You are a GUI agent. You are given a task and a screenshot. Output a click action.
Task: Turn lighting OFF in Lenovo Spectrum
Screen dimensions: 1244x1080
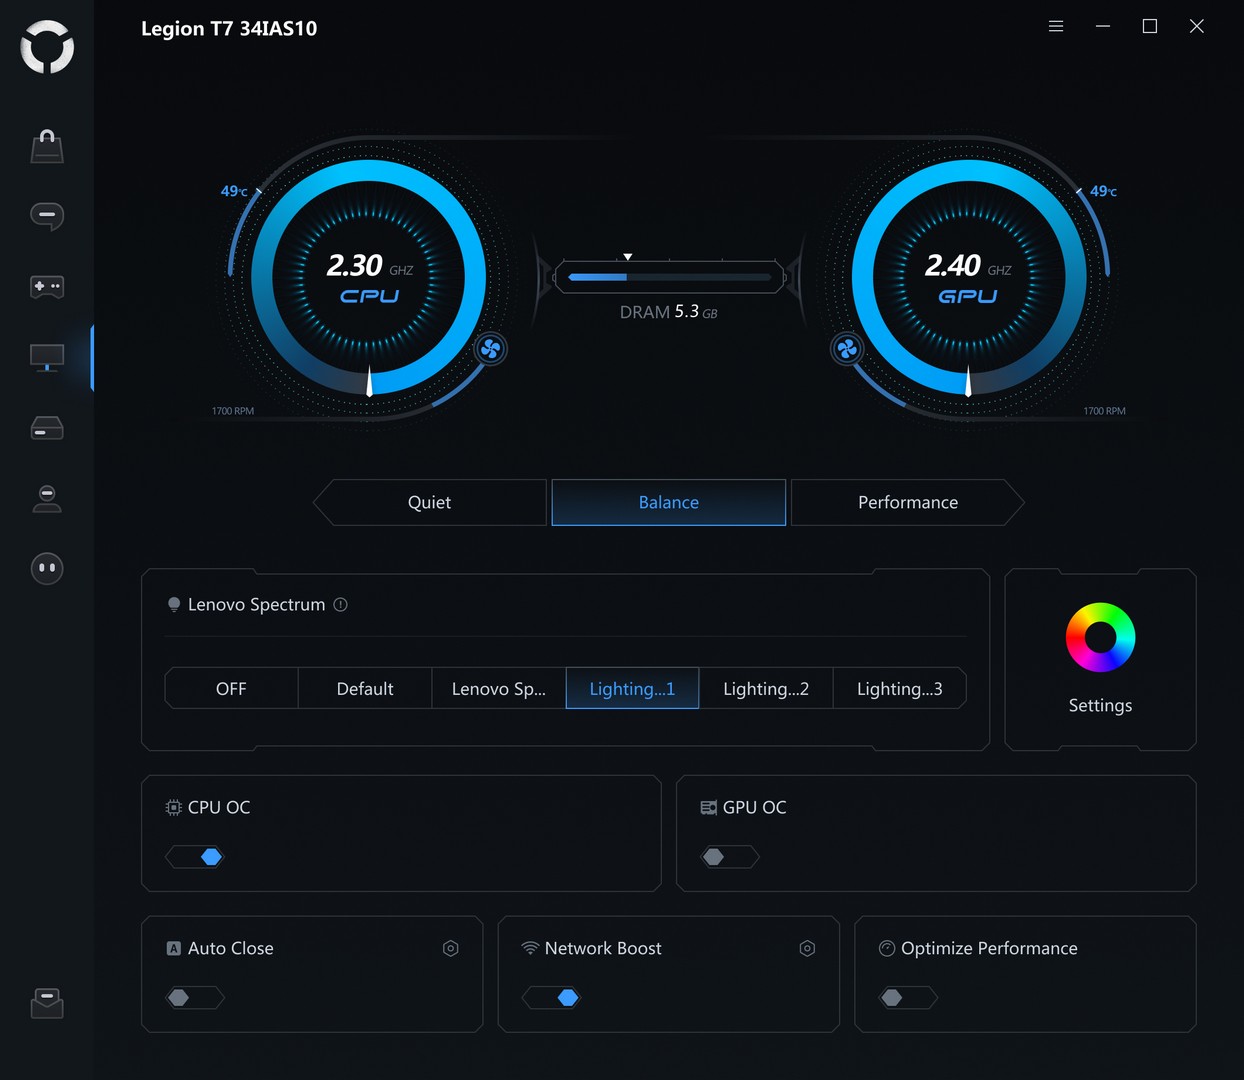(231, 688)
